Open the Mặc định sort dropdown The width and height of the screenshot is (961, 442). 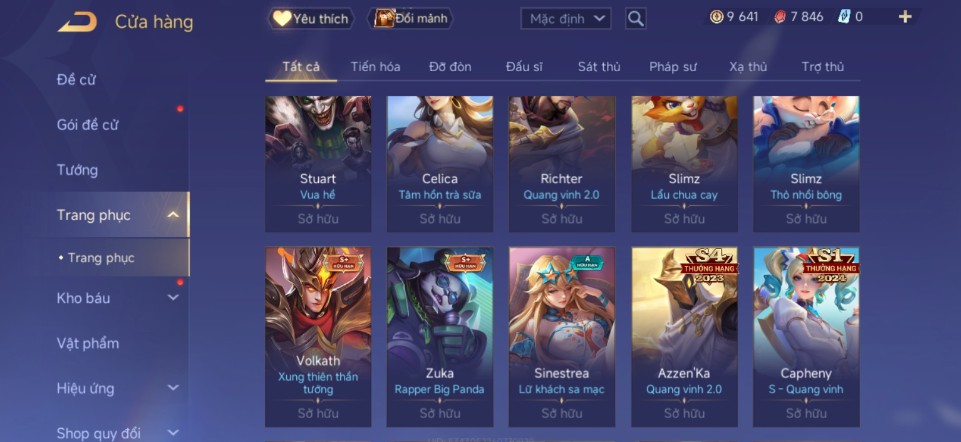point(566,18)
